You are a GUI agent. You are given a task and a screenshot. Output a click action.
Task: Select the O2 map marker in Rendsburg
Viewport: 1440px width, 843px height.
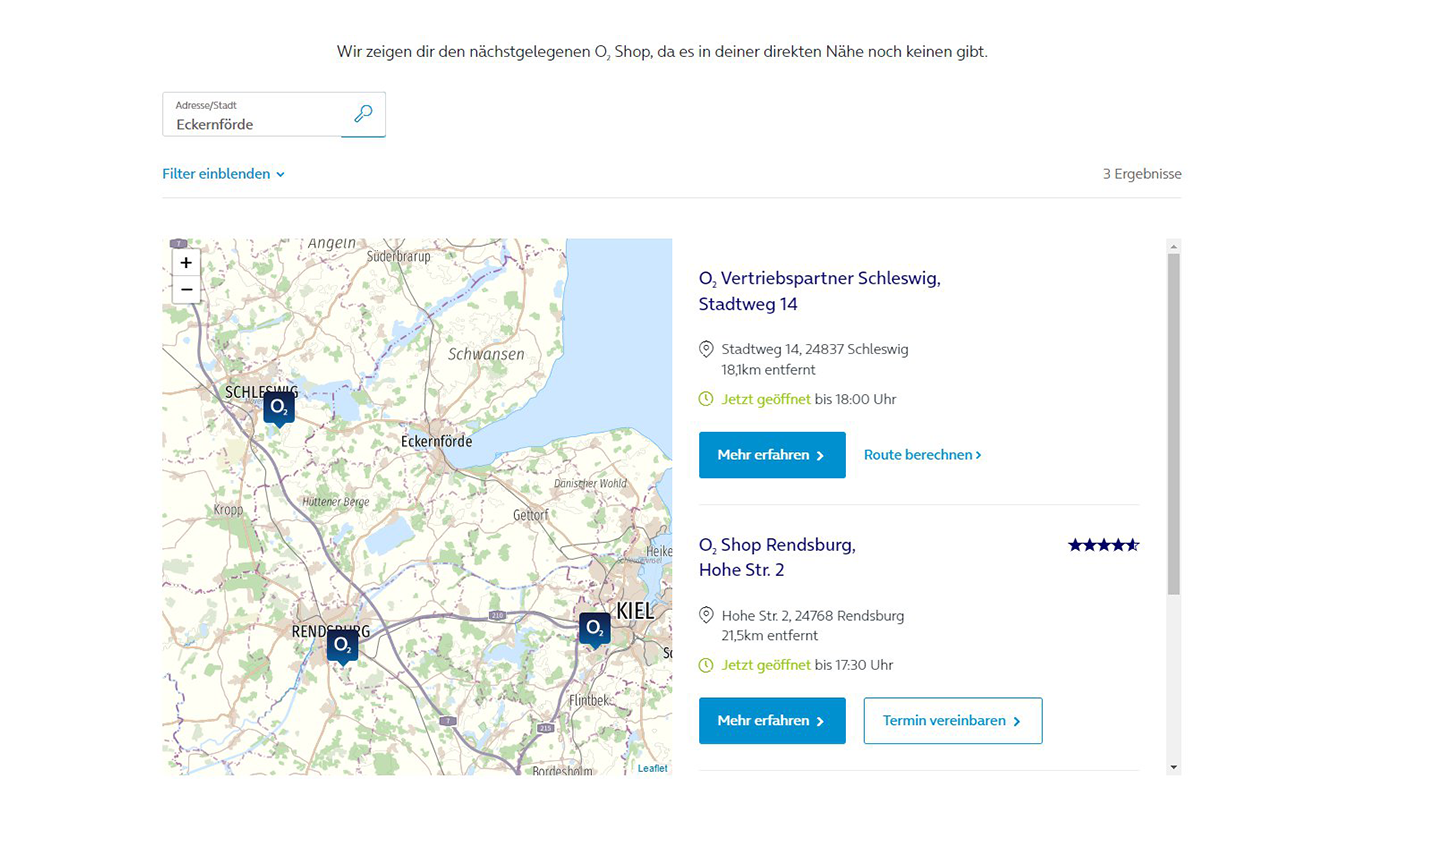click(342, 646)
